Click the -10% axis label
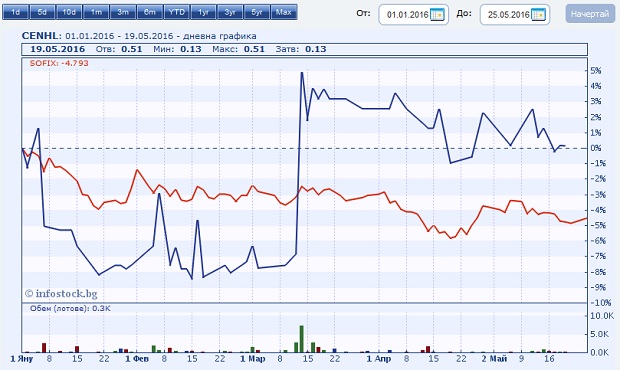Viewport: 620px width, 370px height. (600, 303)
